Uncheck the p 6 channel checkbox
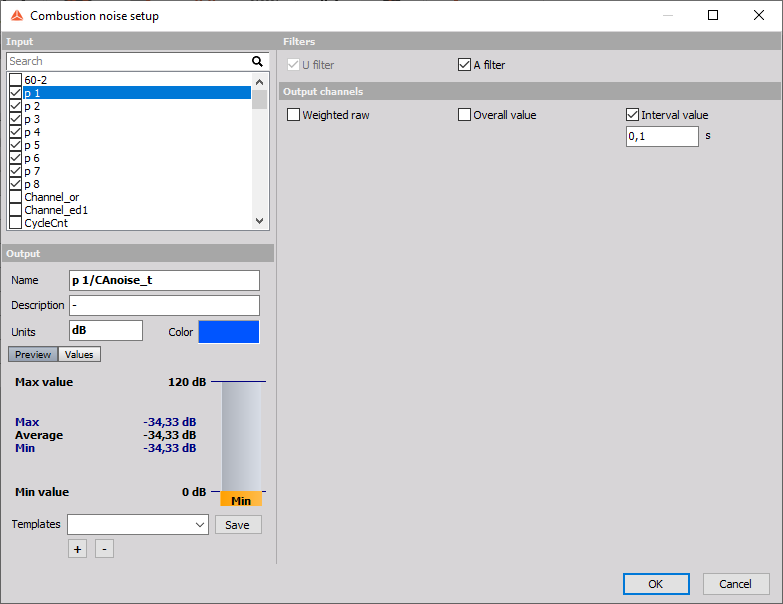This screenshot has height=604, width=783. (x=15, y=157)
